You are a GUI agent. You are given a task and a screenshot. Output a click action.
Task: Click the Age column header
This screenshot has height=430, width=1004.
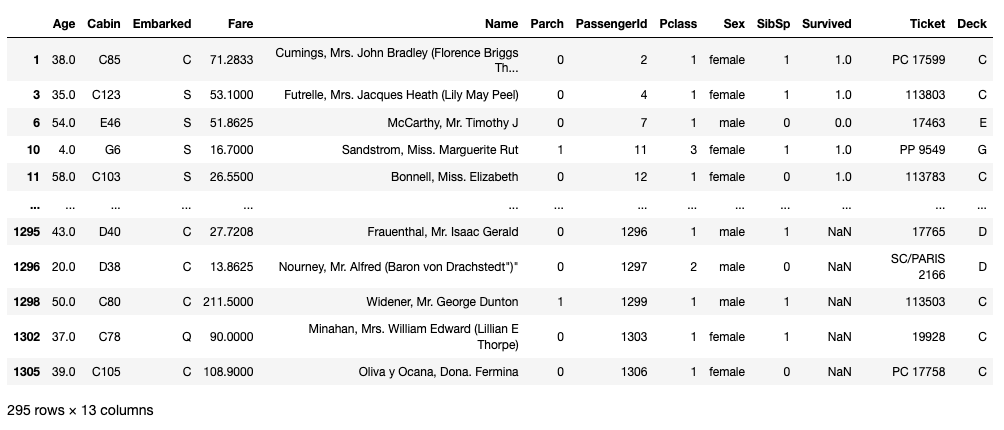click(63, 24)
